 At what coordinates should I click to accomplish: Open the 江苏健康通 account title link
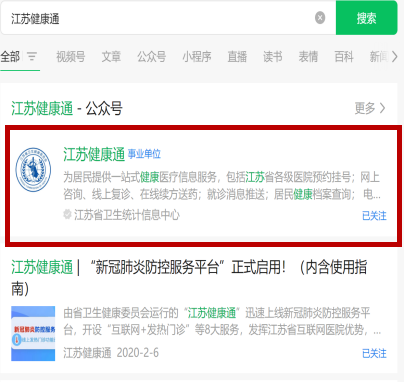pos(94,154)
